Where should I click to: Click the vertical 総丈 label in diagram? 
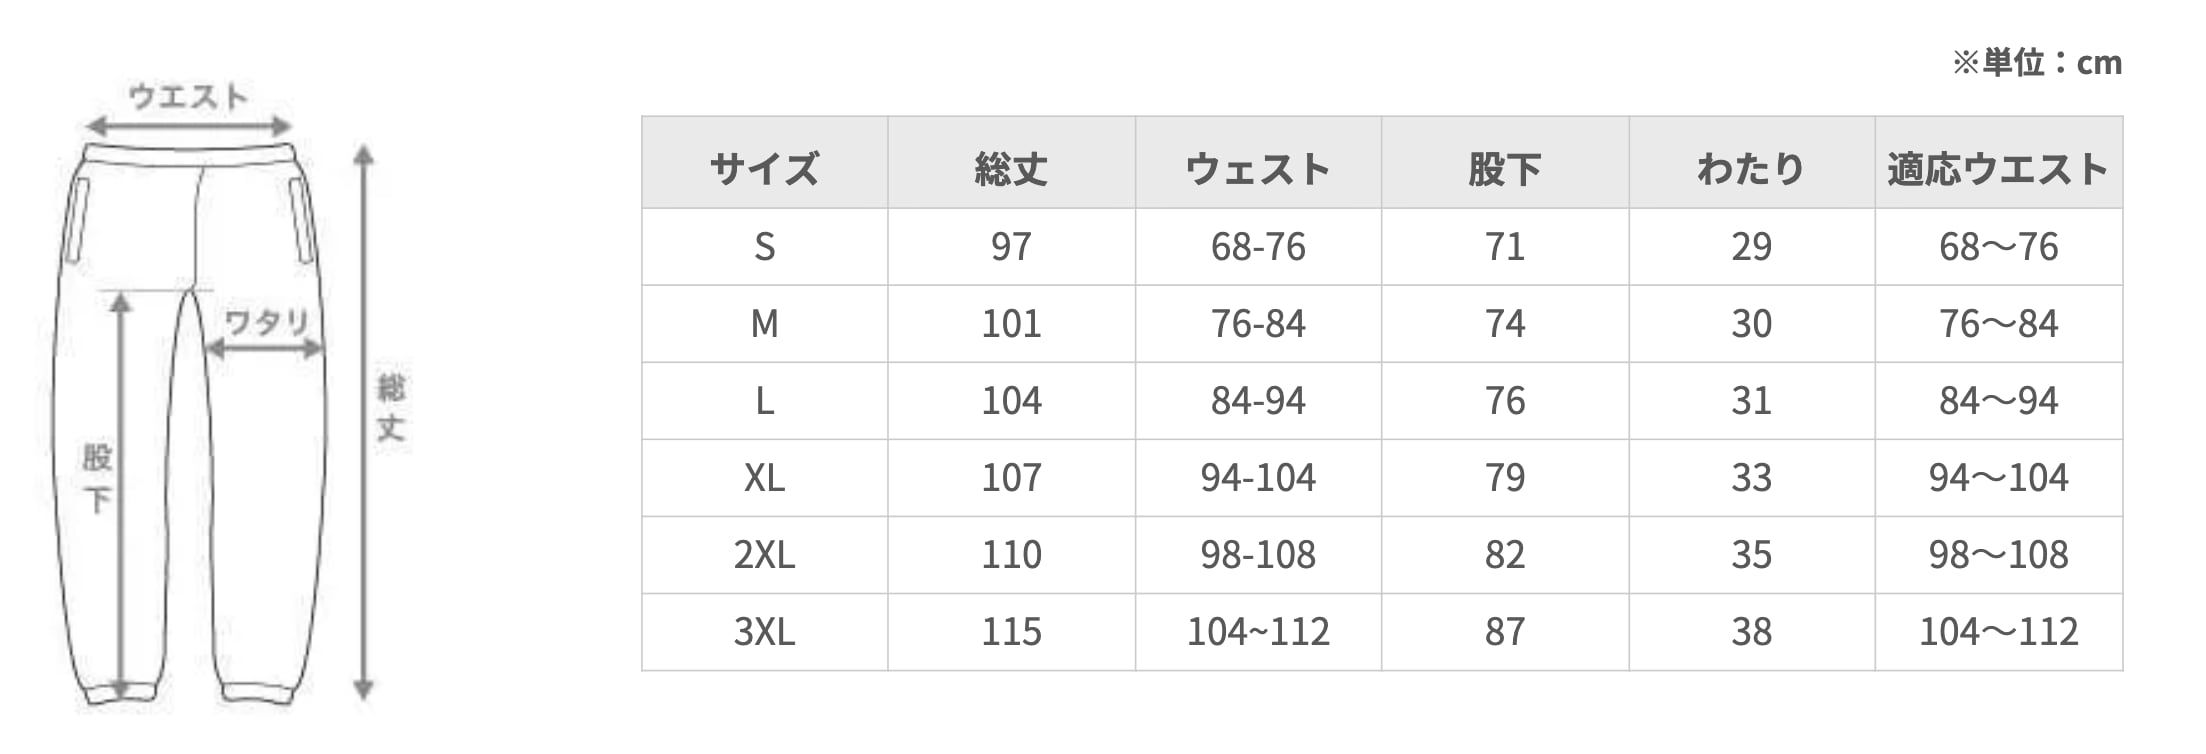tap(391, 408)
